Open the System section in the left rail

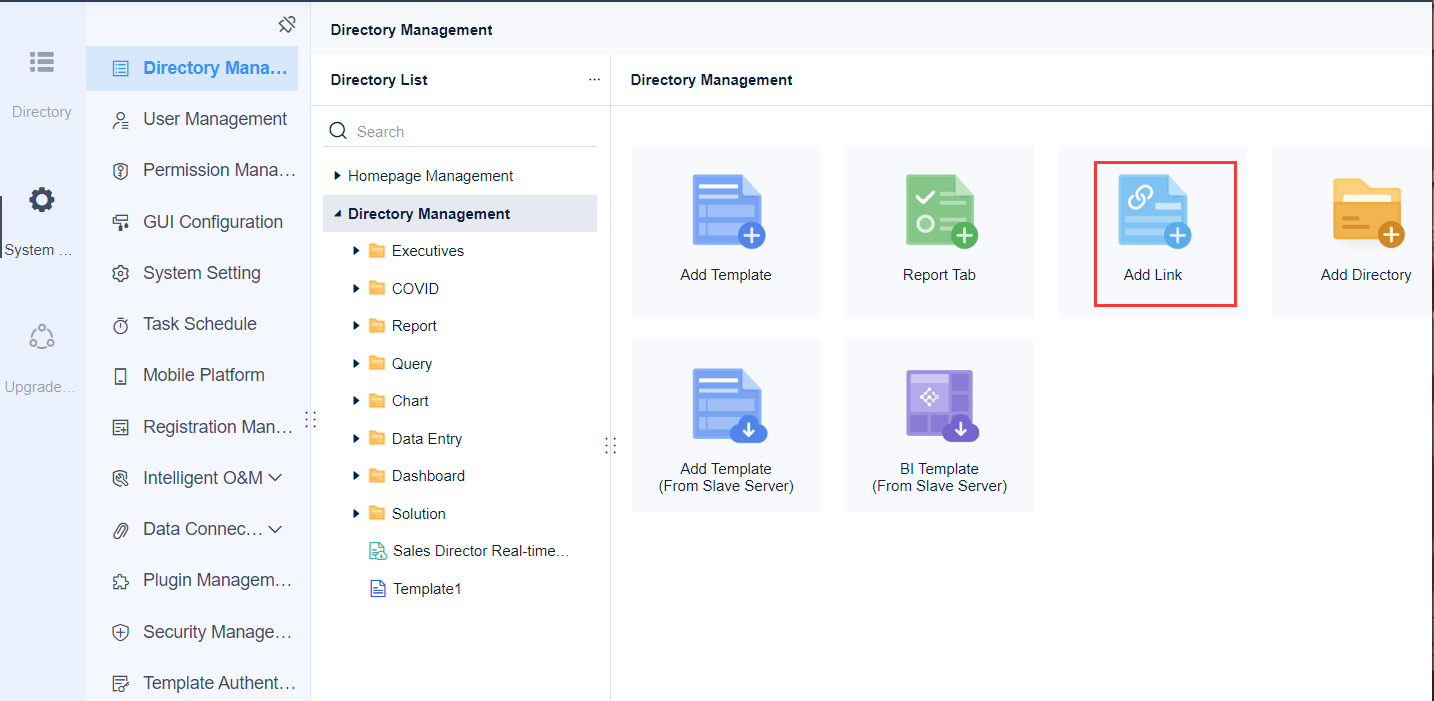click(x=41, y=199)
